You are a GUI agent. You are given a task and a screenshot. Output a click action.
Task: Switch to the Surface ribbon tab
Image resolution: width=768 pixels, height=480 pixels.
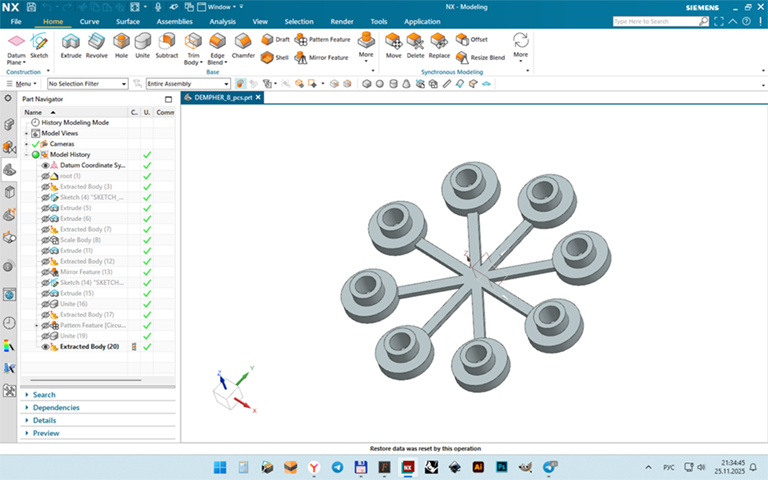128,22
